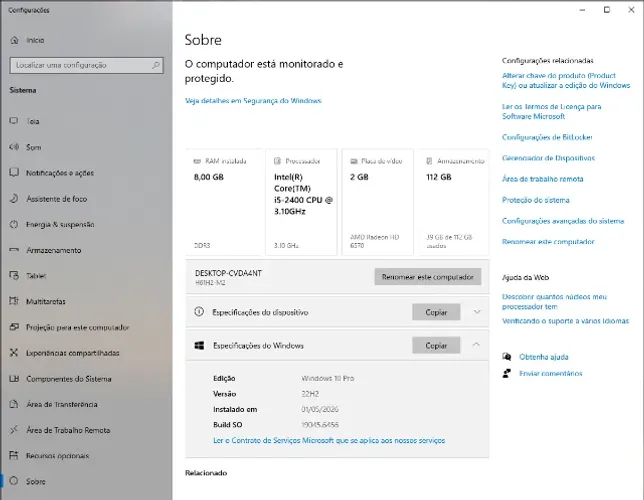This screenshot has height=500, width=644.
Task: Click Renomear este computador link
Action: pos(548,242)
